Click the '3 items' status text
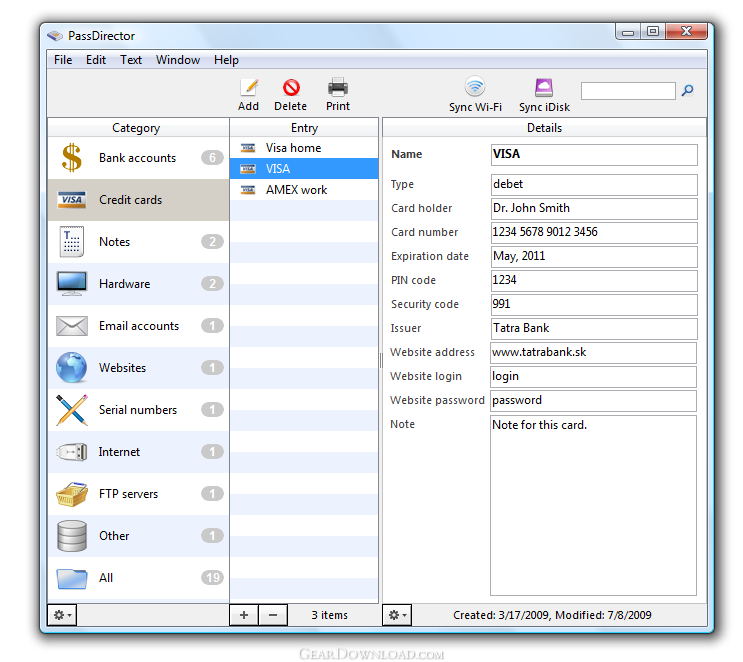The width and height of the screenshot is (743, 662). [329, 615]
